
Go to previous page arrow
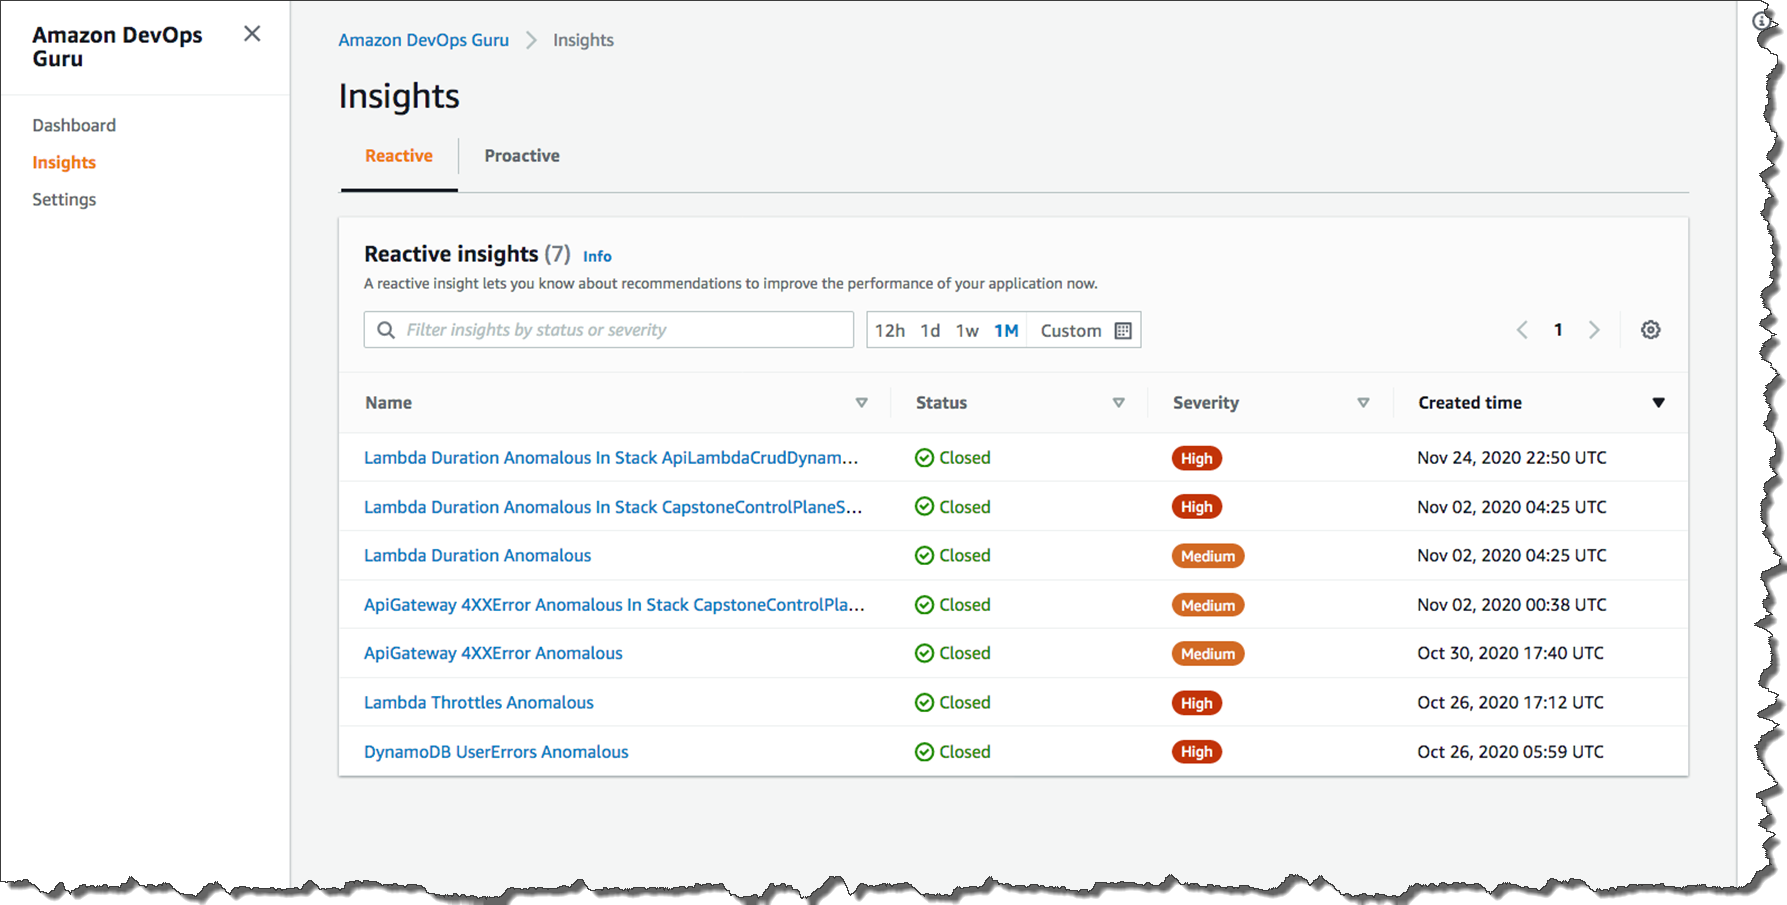(1522, 330)
